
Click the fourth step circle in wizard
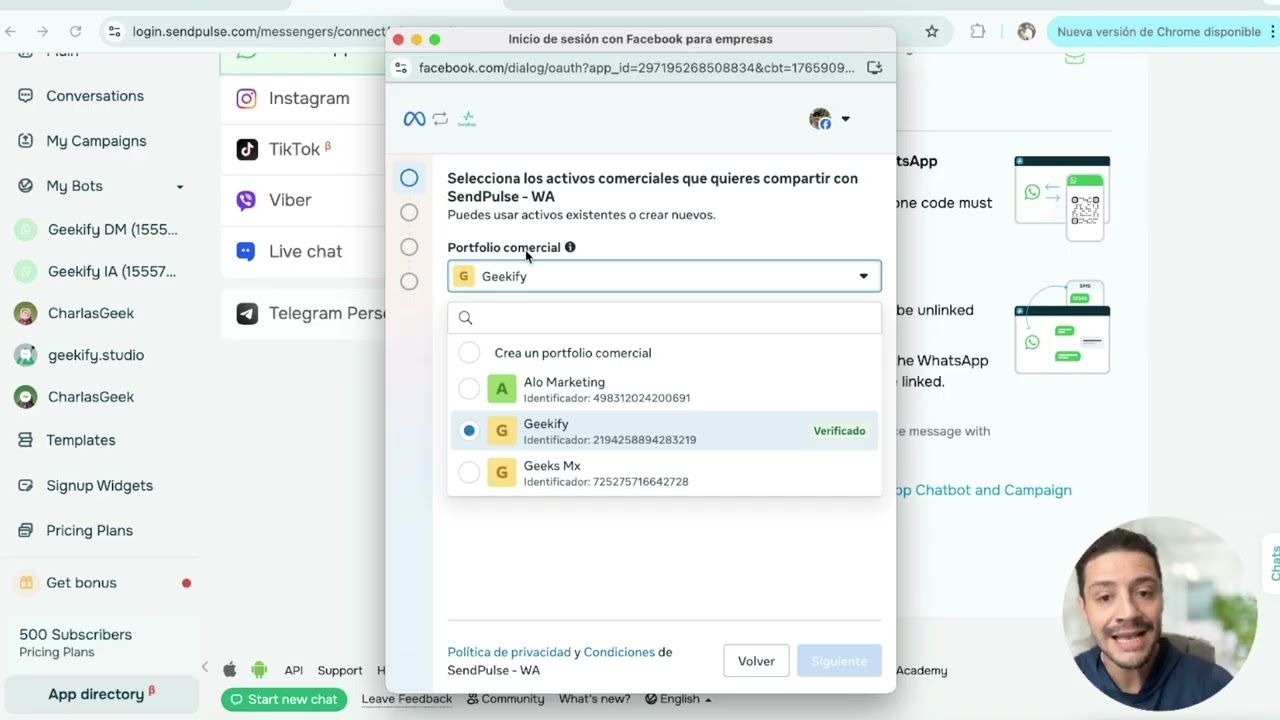click(409, 281)
